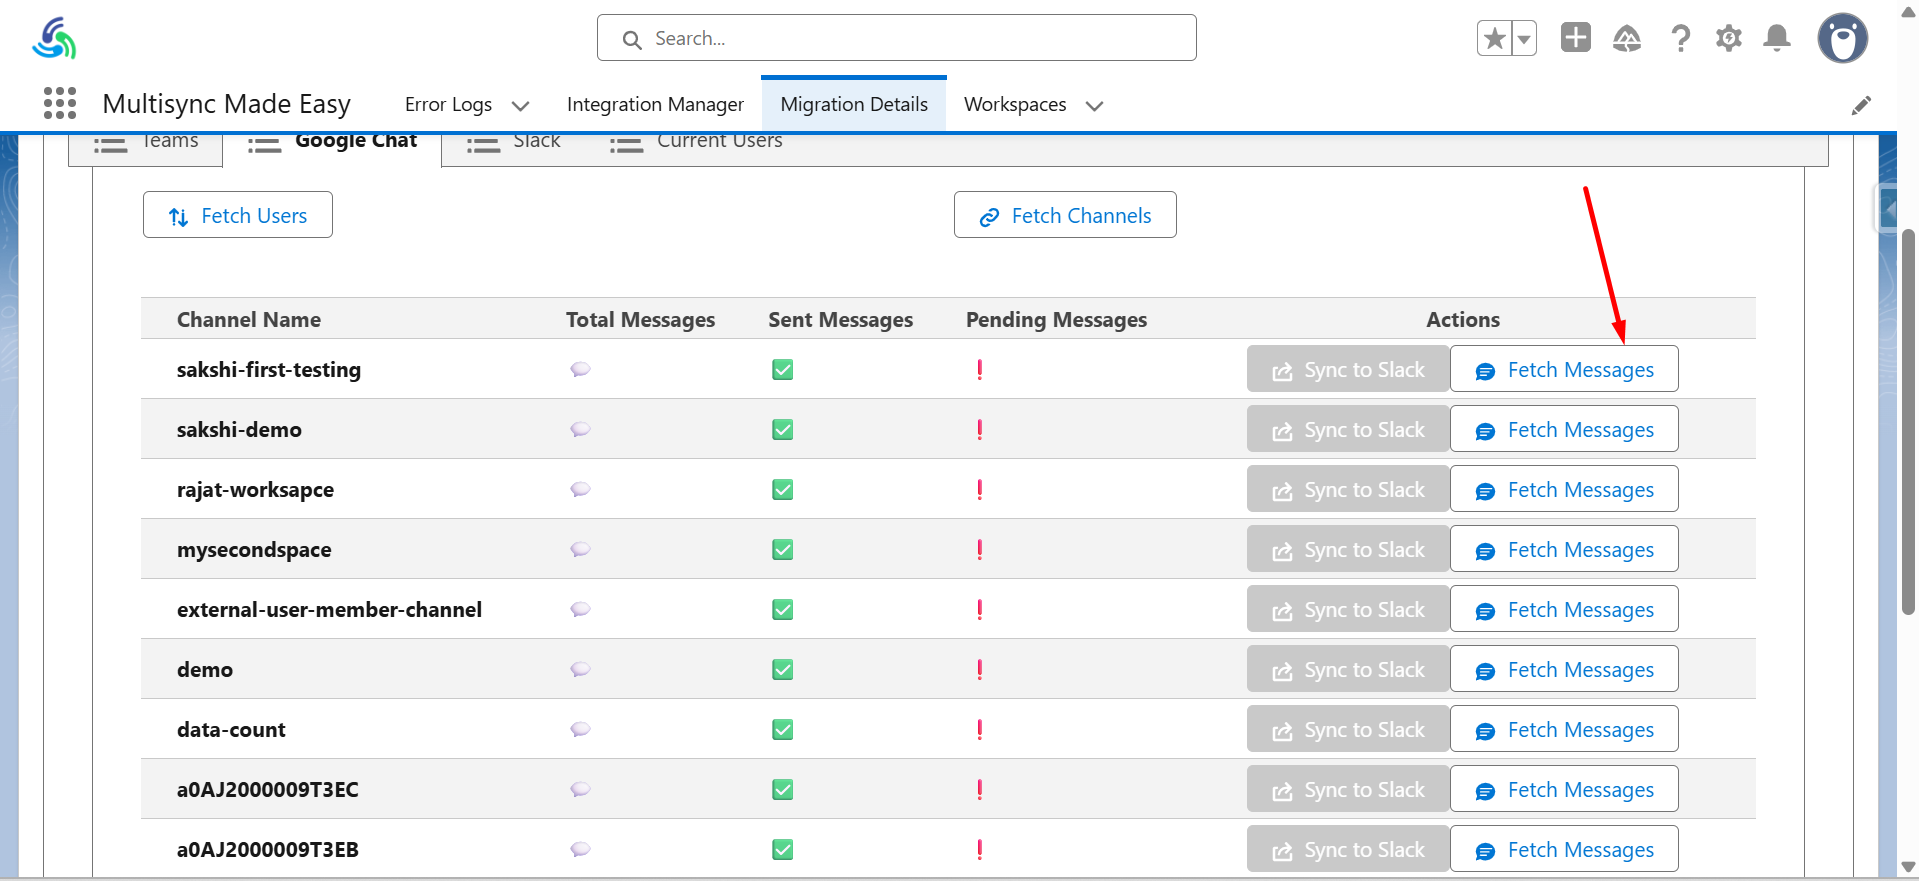Fetch Messages for a0AJ2000009T3EB

(x=1564, y=849)
